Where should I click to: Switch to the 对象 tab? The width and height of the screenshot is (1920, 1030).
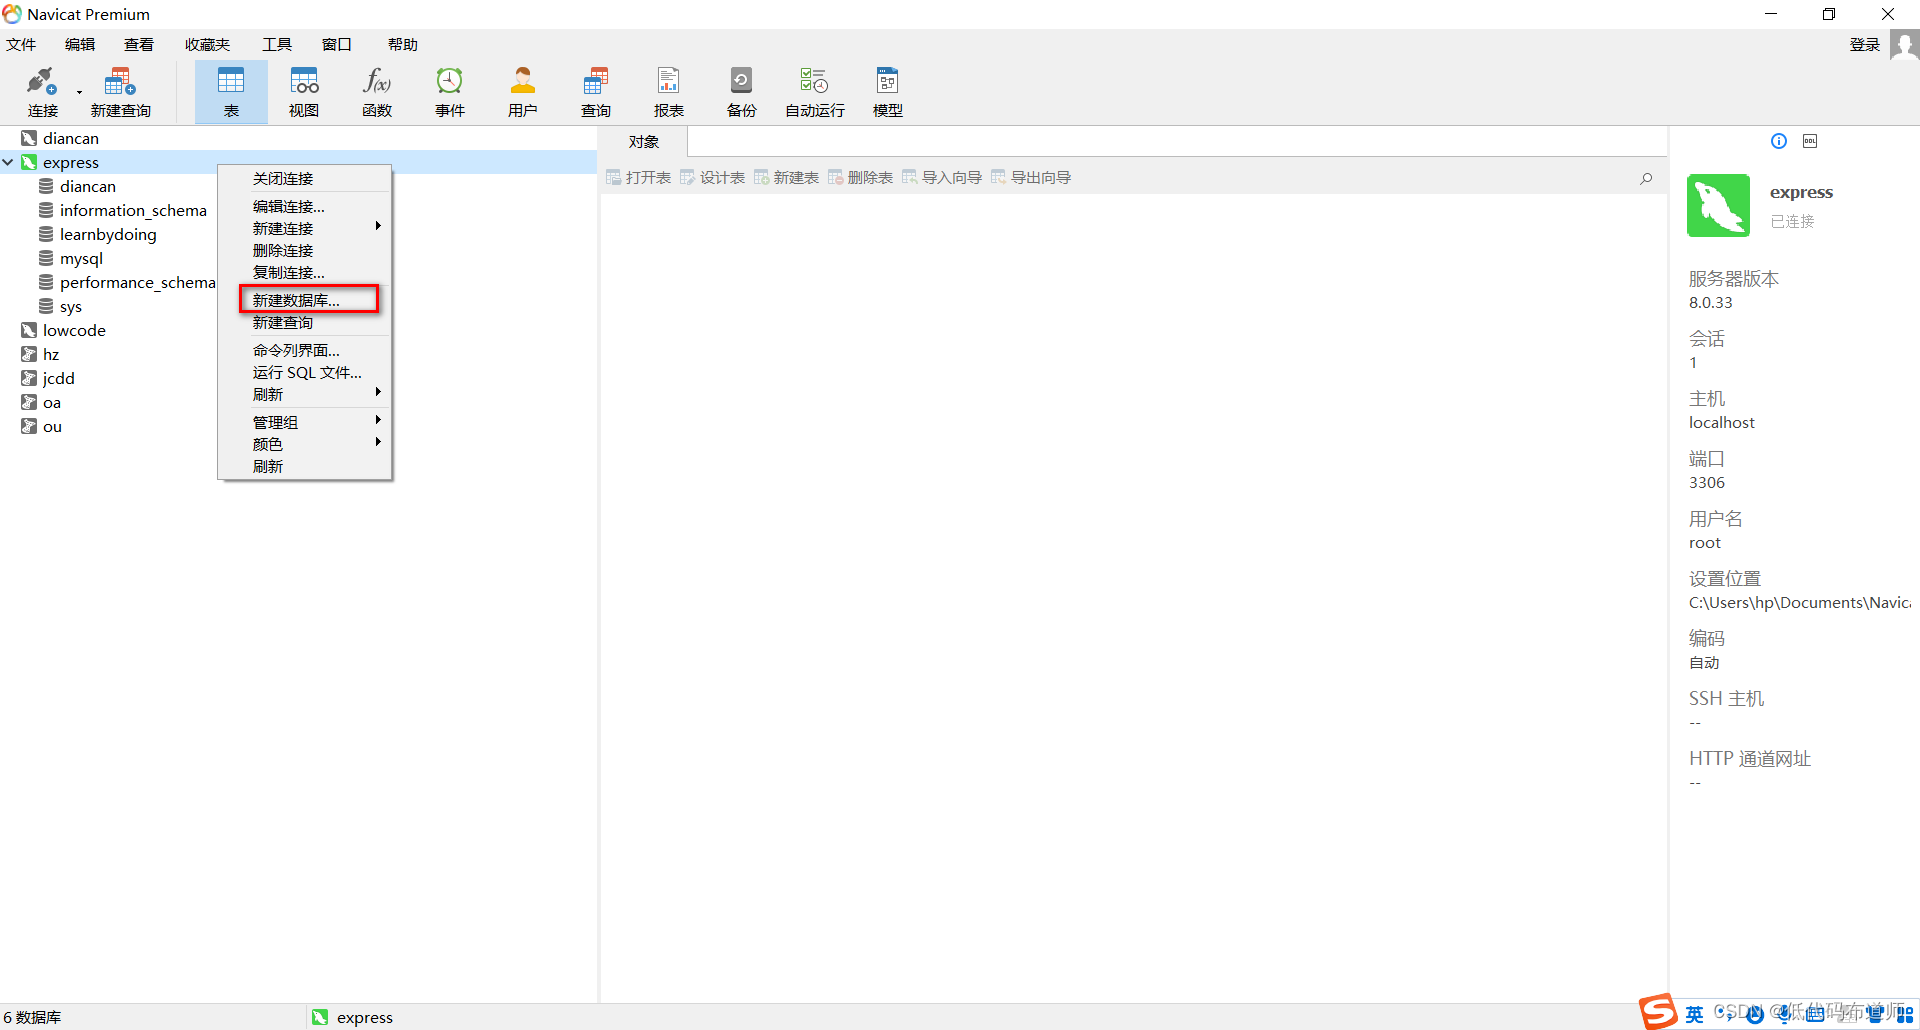(644, 142)
